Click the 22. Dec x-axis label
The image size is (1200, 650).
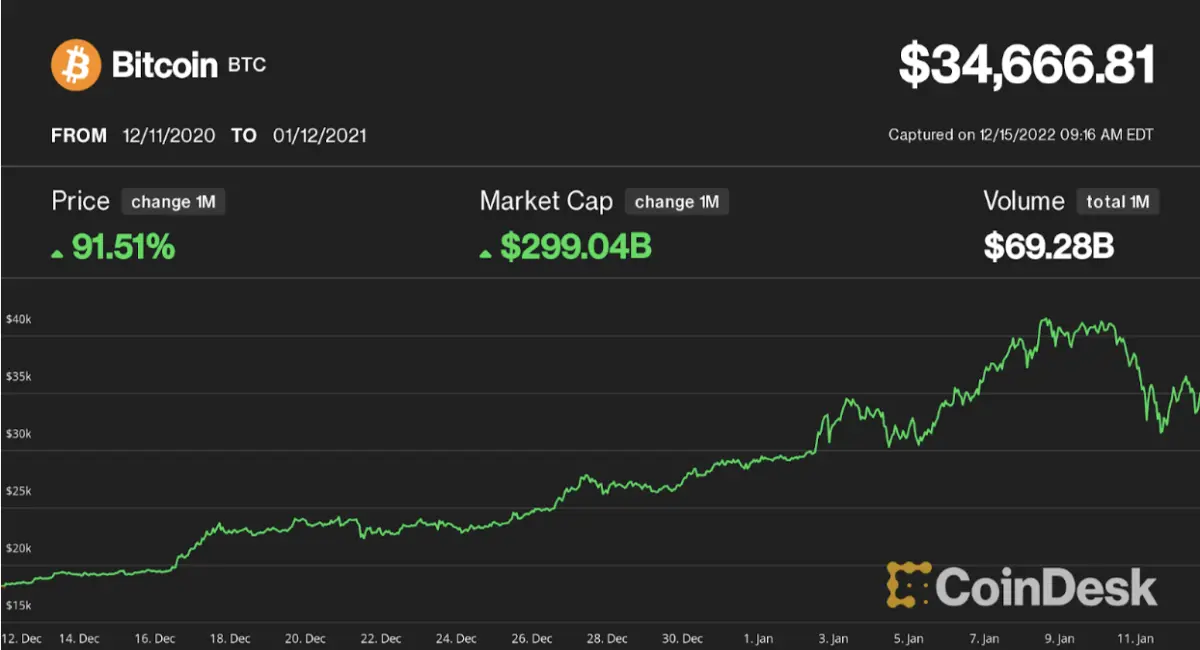(x=380, y=637)
